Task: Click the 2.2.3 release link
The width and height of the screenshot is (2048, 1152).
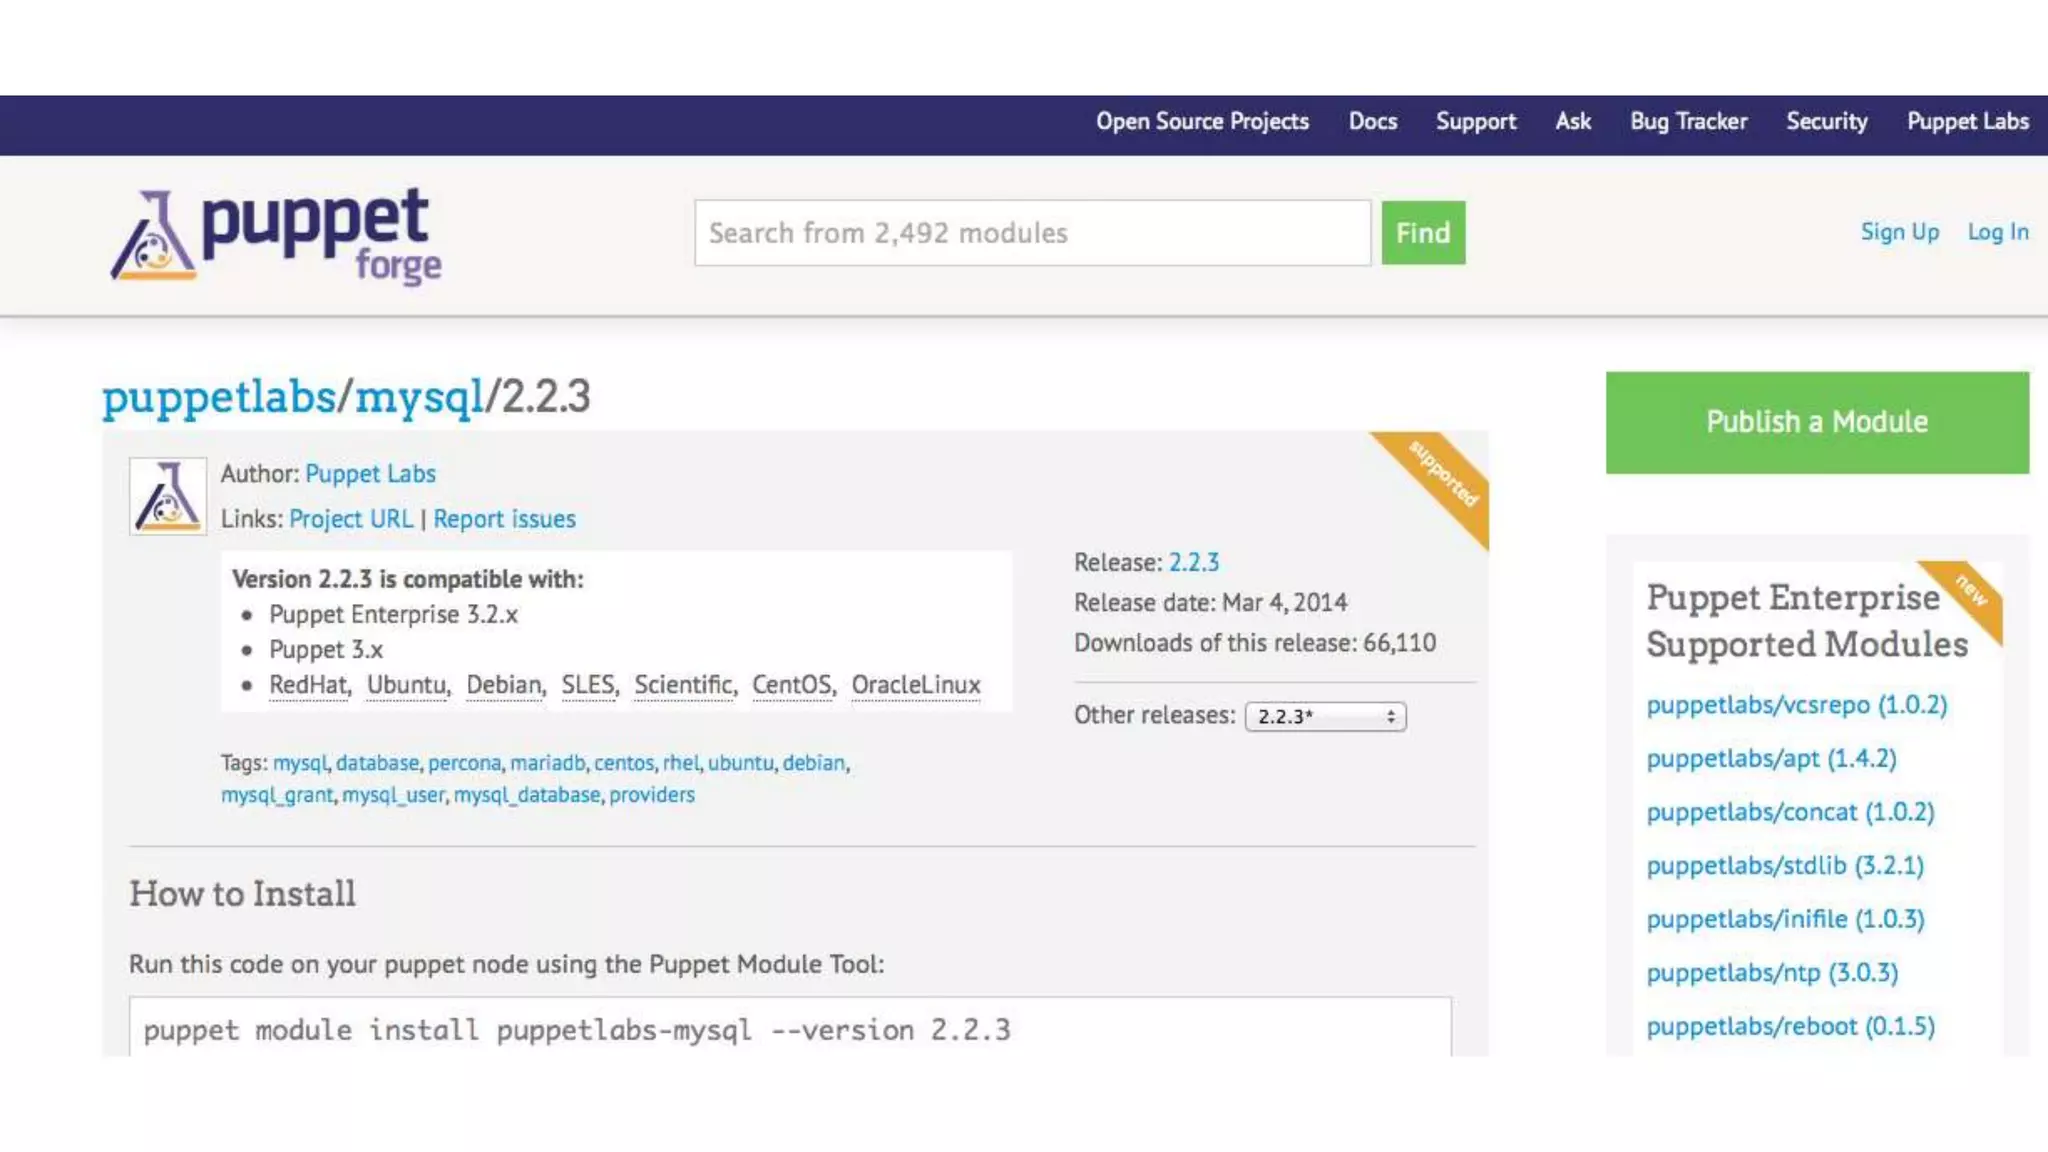Action: click(1193, 562)
